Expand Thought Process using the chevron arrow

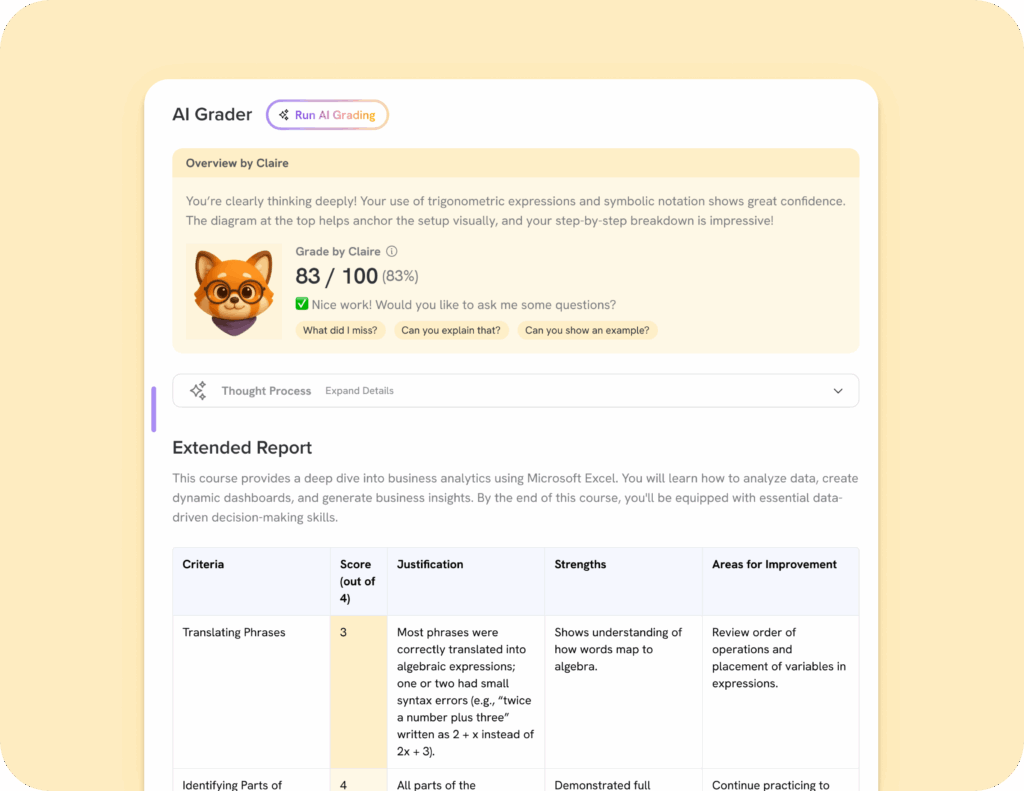[838, 391]
